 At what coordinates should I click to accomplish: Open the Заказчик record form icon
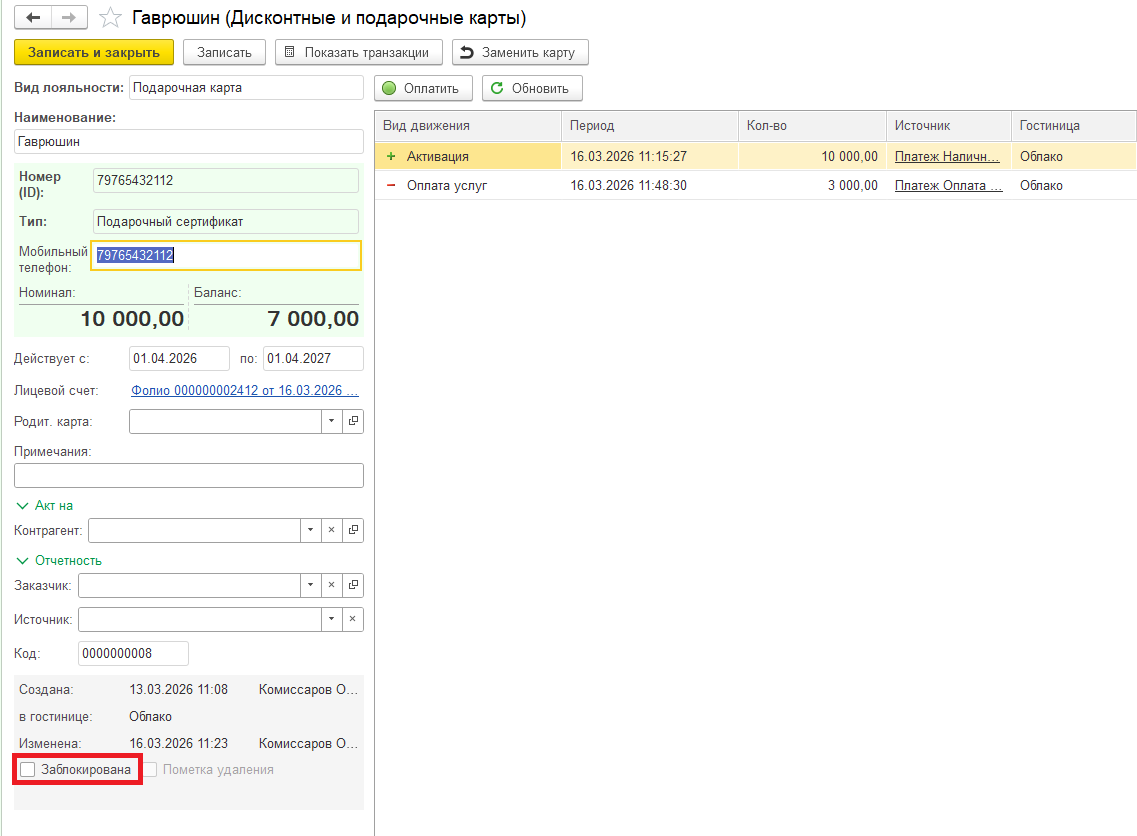tap(353, 585)
